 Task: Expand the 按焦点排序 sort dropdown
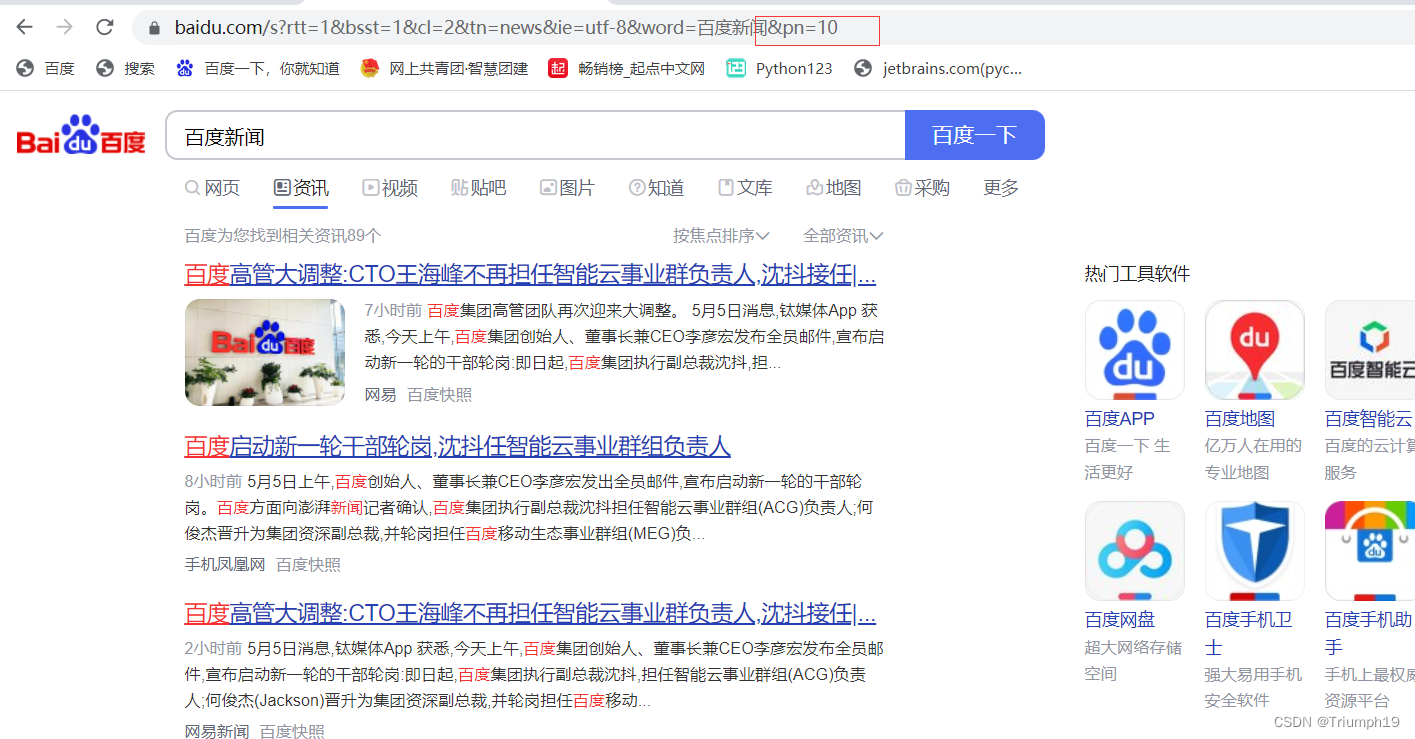[720, 235]
